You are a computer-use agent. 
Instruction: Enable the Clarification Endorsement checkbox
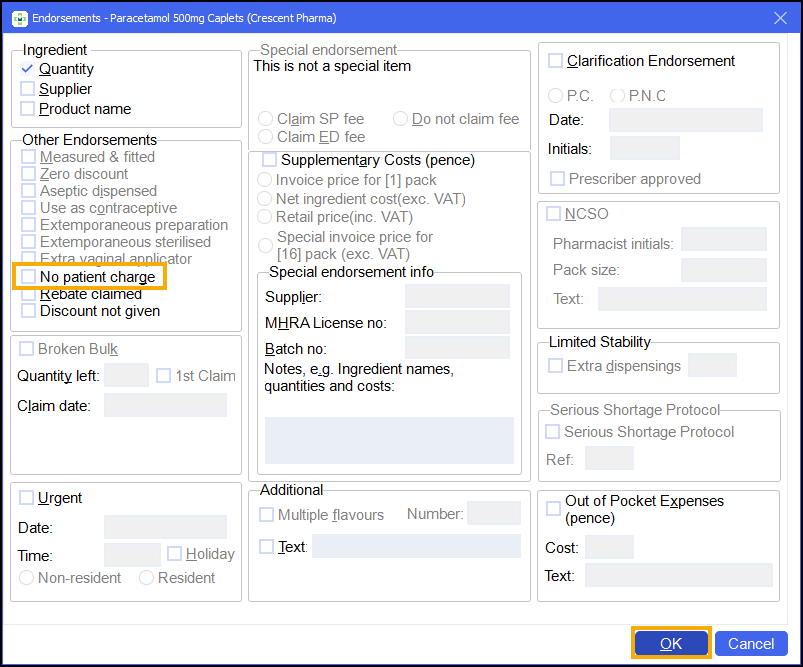tap(555, 61)
